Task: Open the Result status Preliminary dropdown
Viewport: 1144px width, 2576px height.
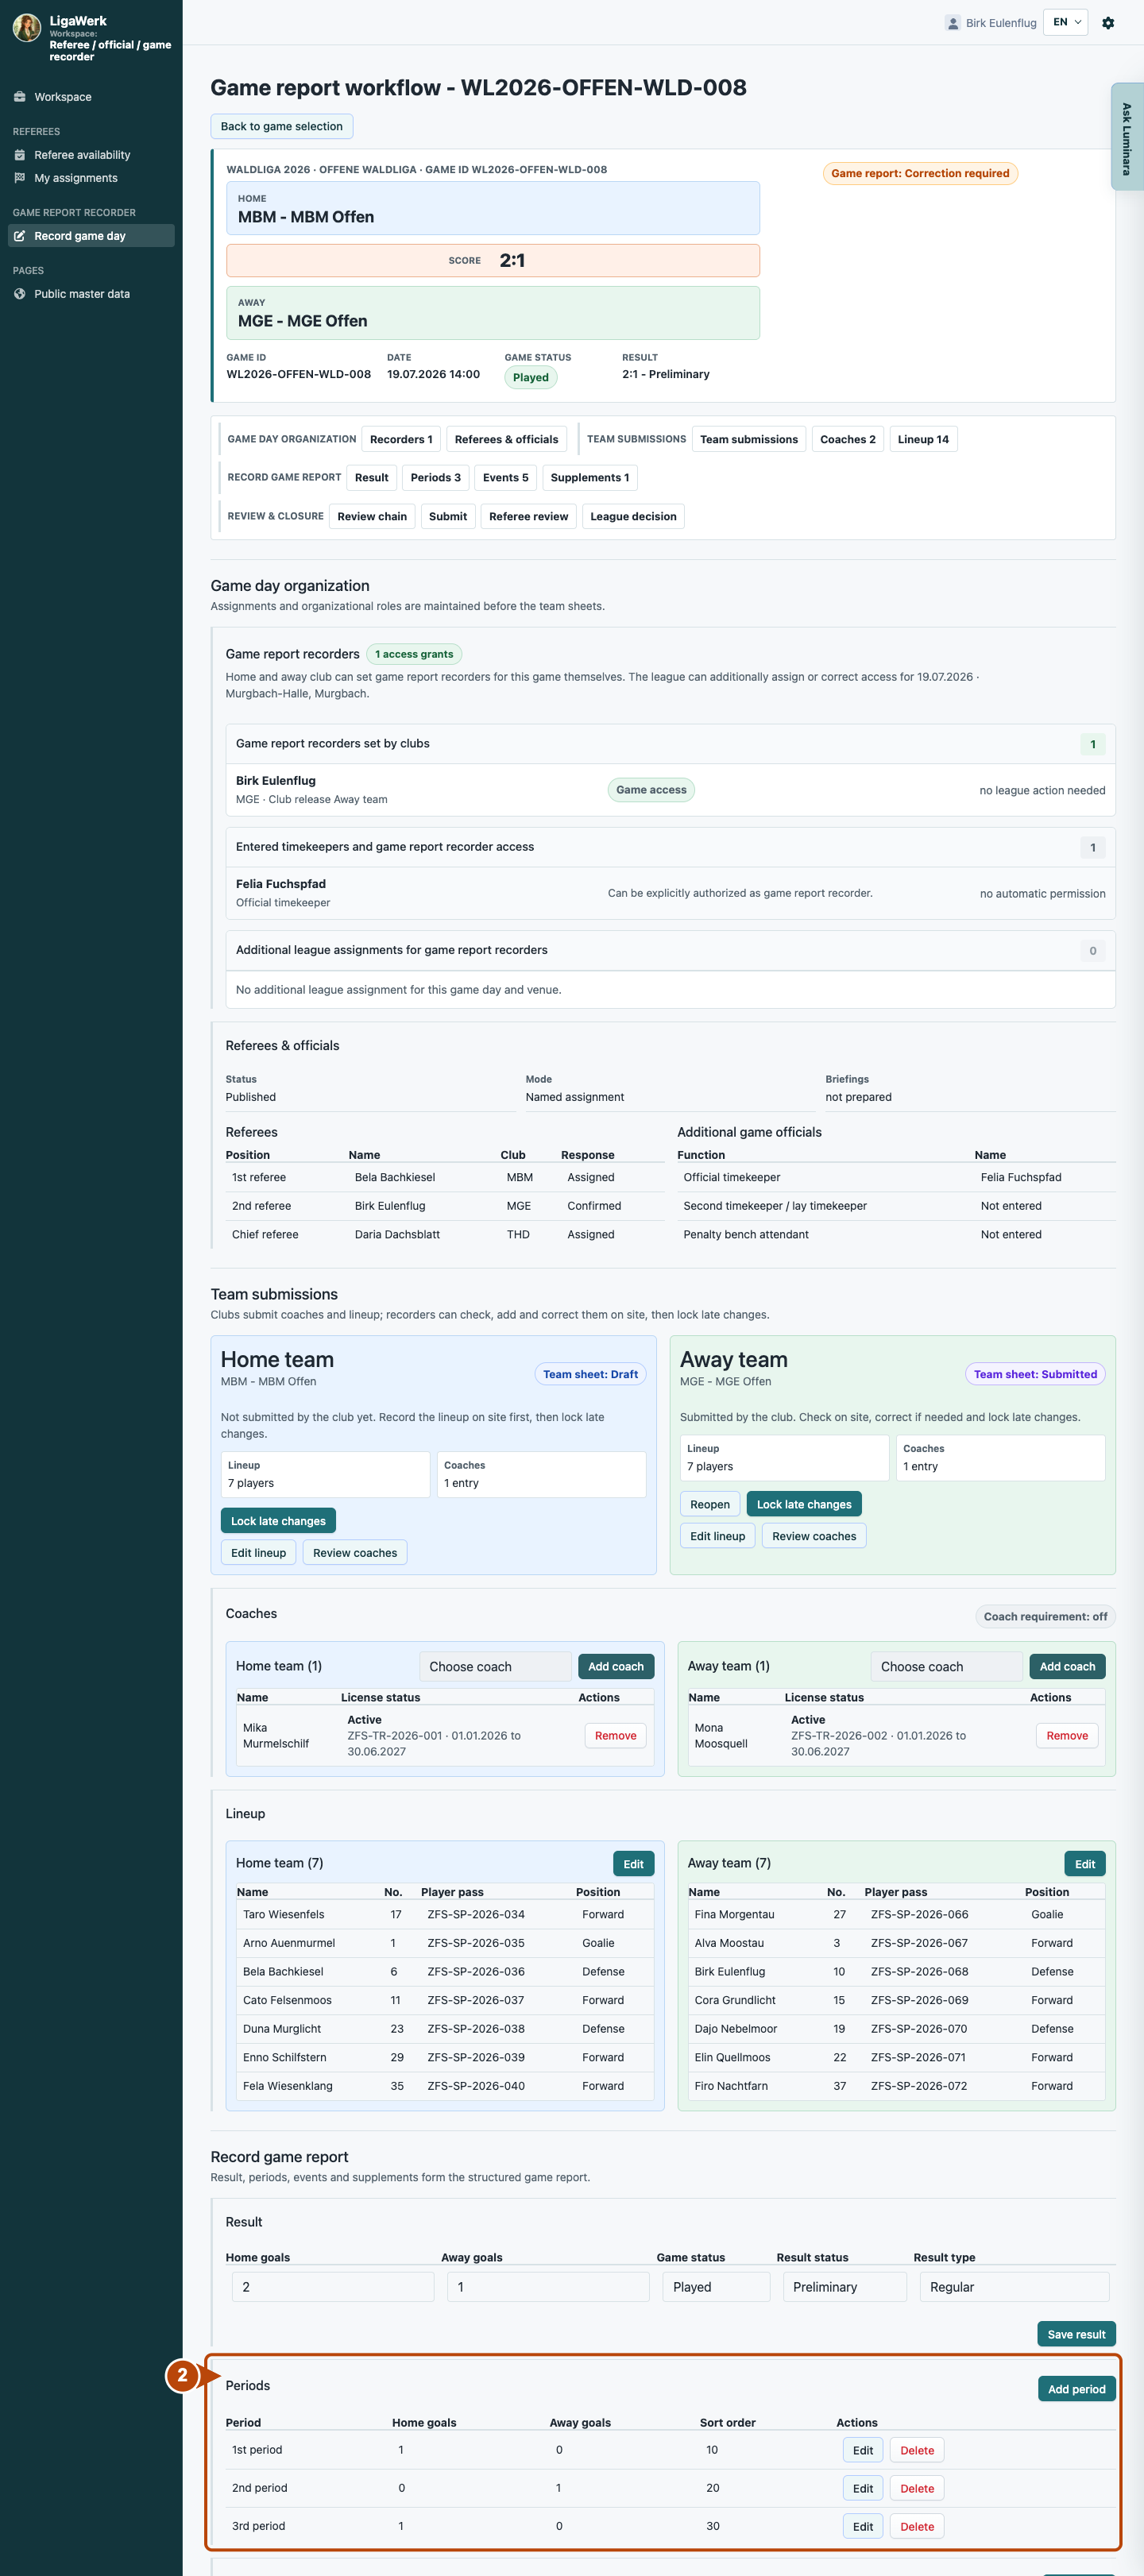Action: tap(844, 2287)
